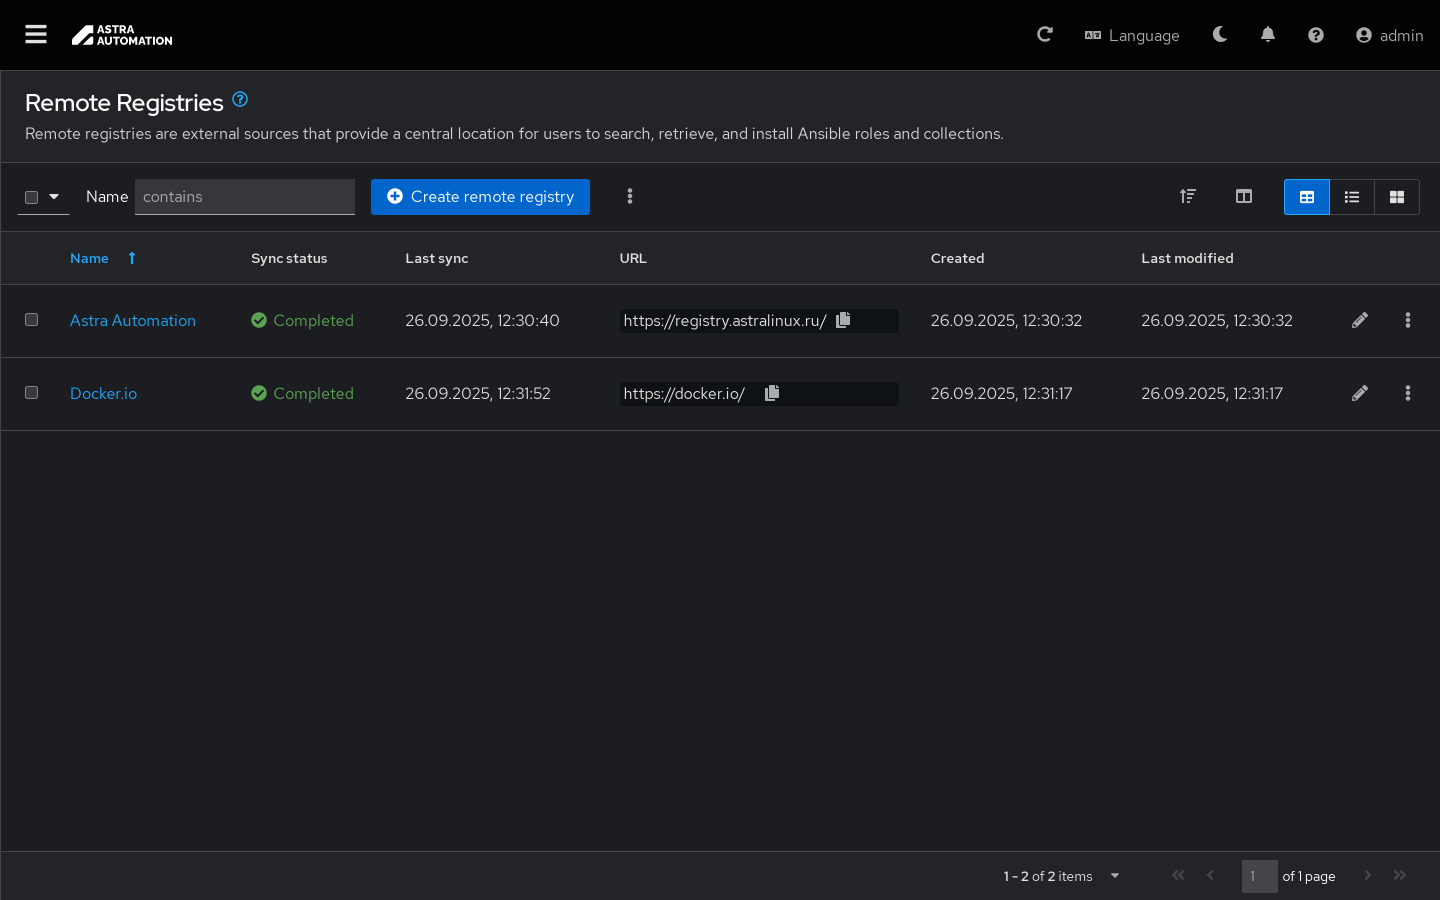Open the notifications bell

coord(1268,35)
